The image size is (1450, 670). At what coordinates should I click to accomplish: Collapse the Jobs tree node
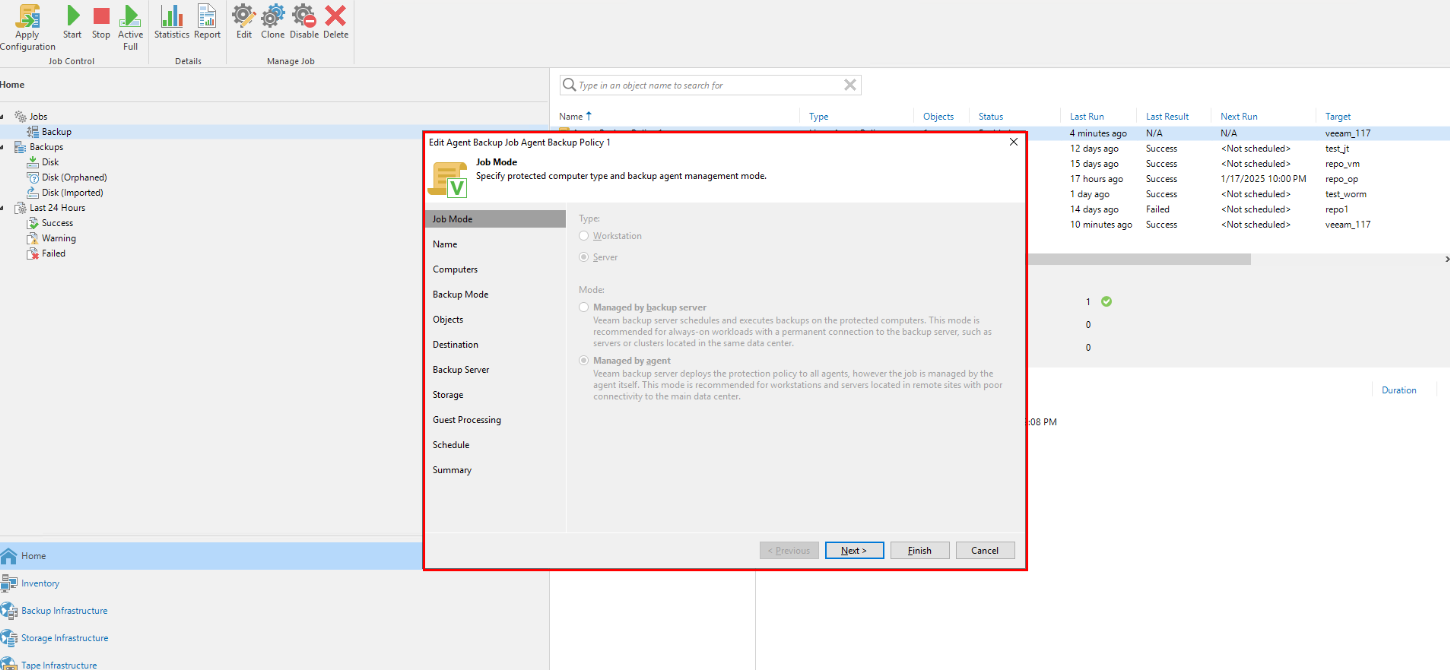(3, 117)
